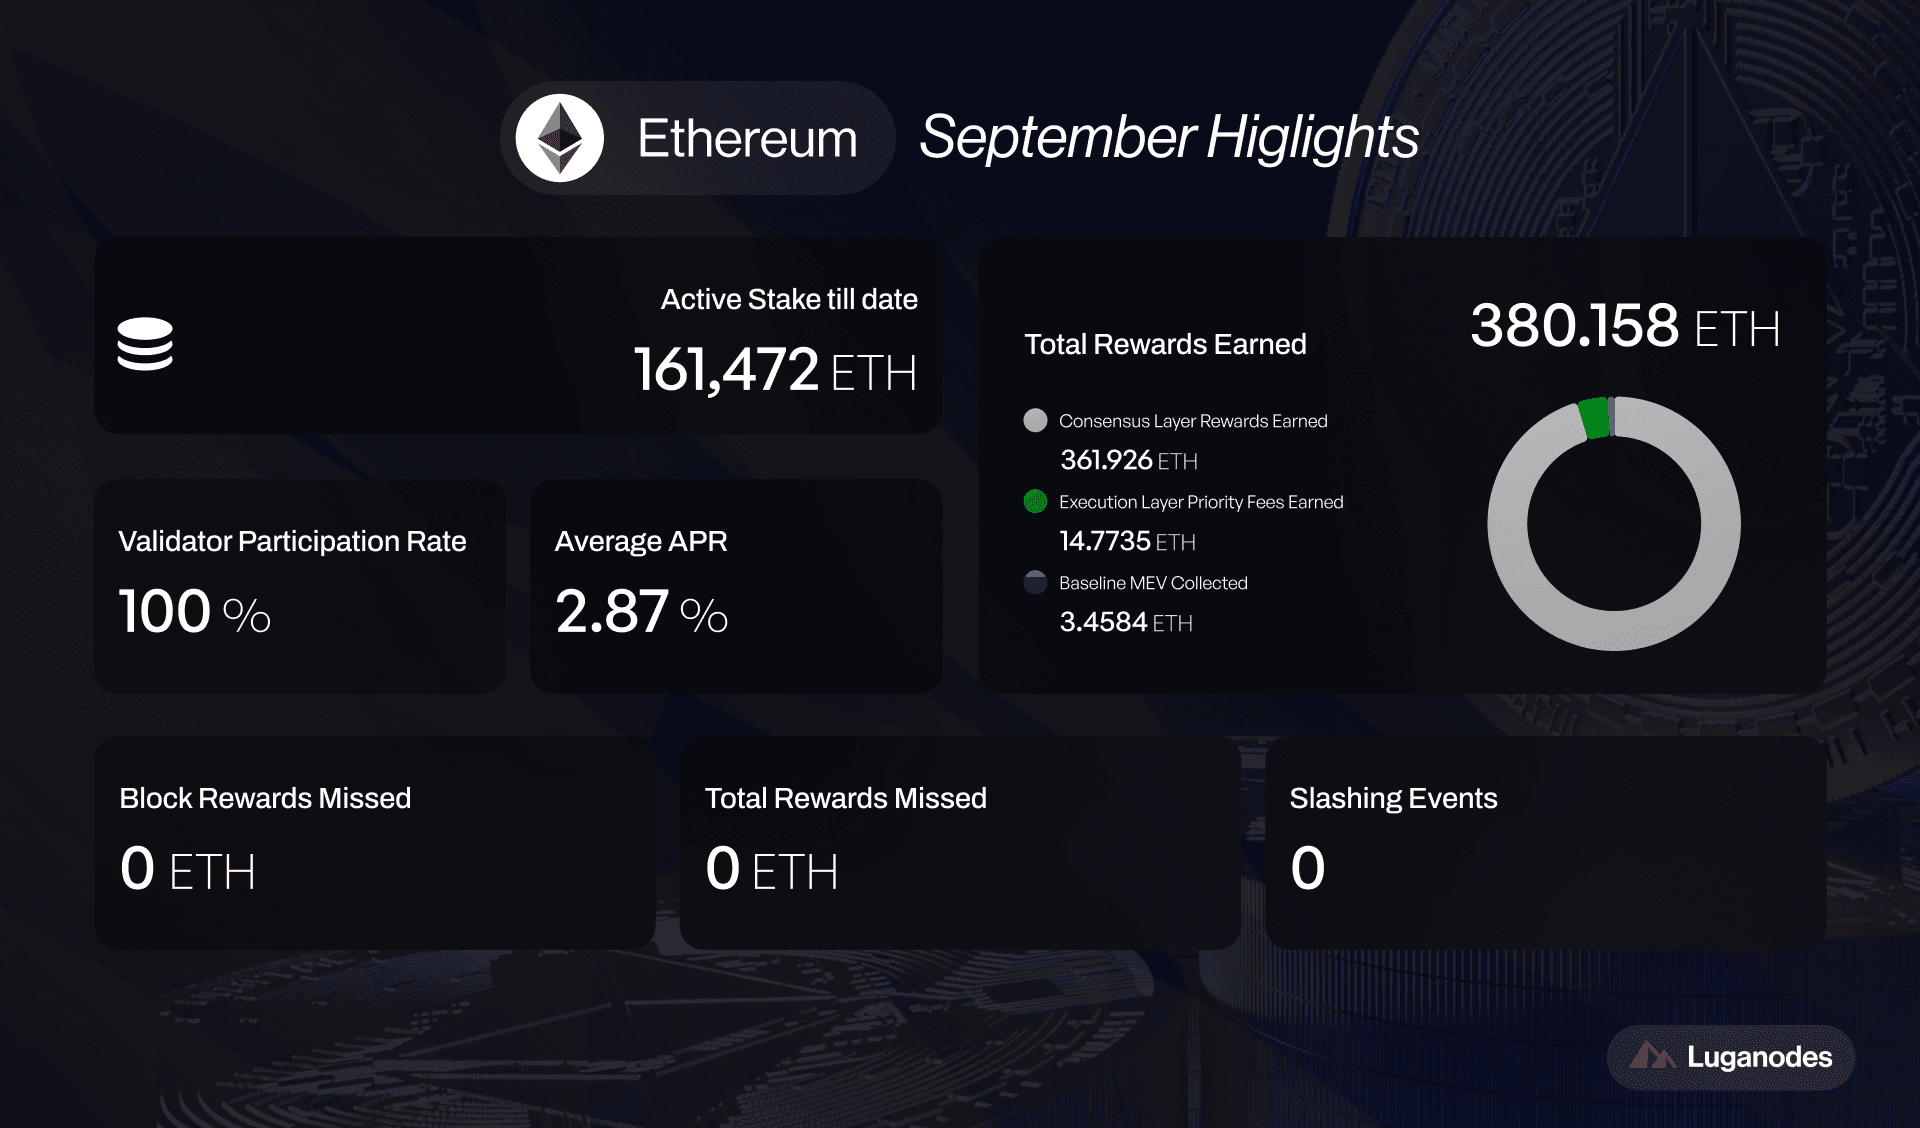Open the Slashing Events card
The height and width of the screenshot is (1128, 1920).
click(x=1545, y=842)
